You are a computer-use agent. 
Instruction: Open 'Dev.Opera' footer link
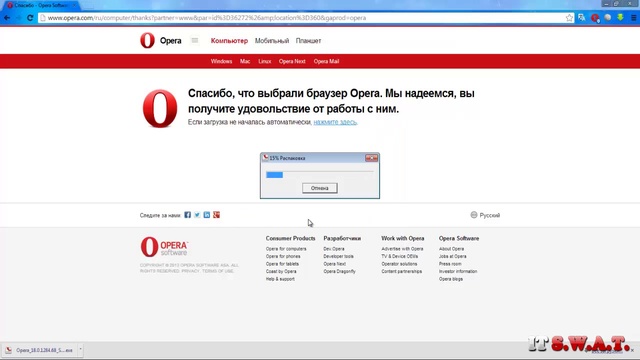pyautogui.click(x=334, y=249)
